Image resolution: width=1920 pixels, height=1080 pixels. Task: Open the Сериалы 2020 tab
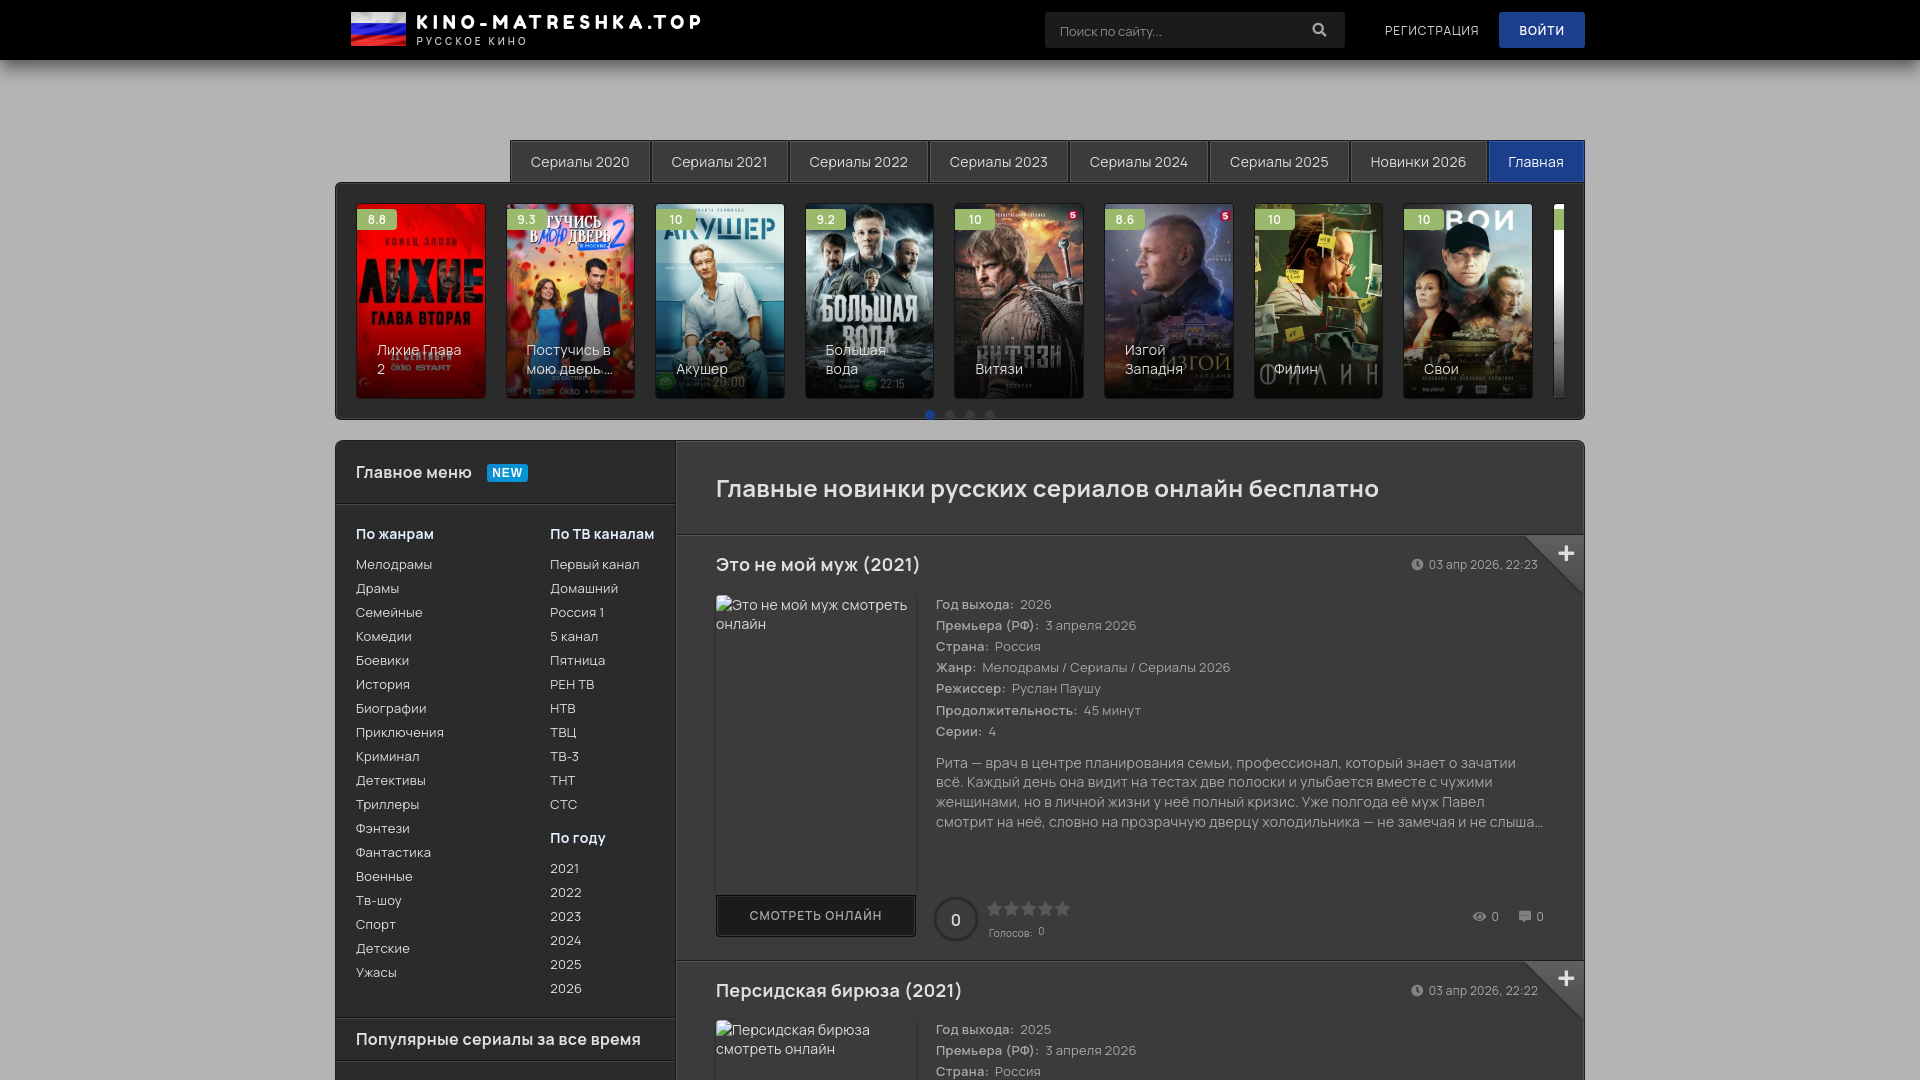[x=580, y=161]
